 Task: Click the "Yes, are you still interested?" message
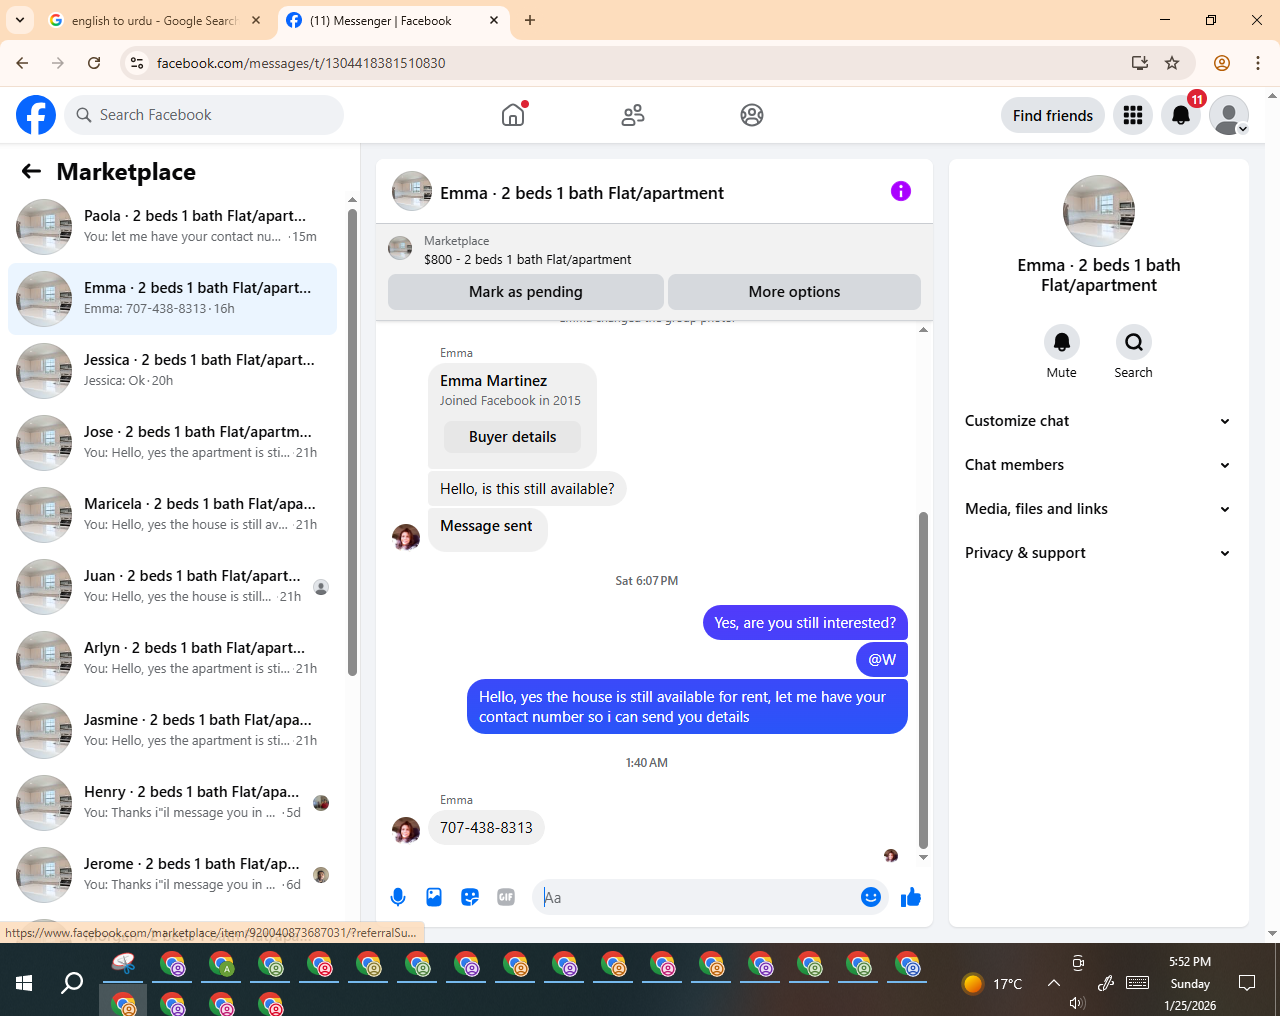pyautogui.click(x=805, y=623)
